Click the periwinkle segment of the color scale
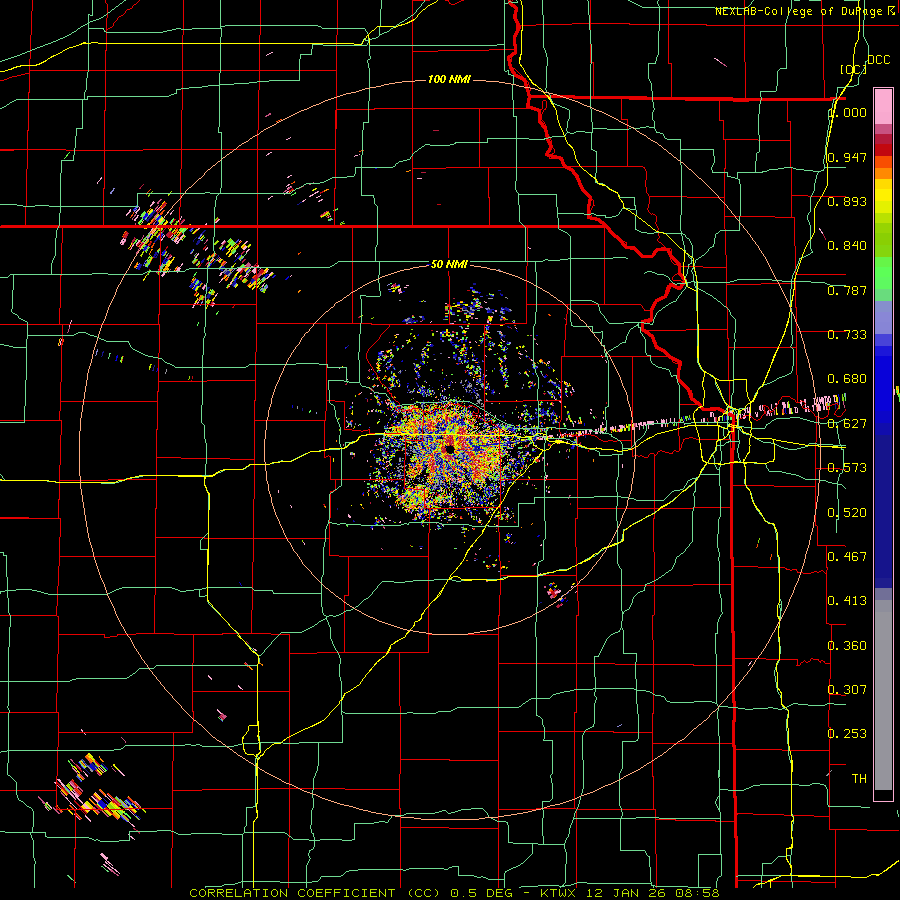 point(883,317)
